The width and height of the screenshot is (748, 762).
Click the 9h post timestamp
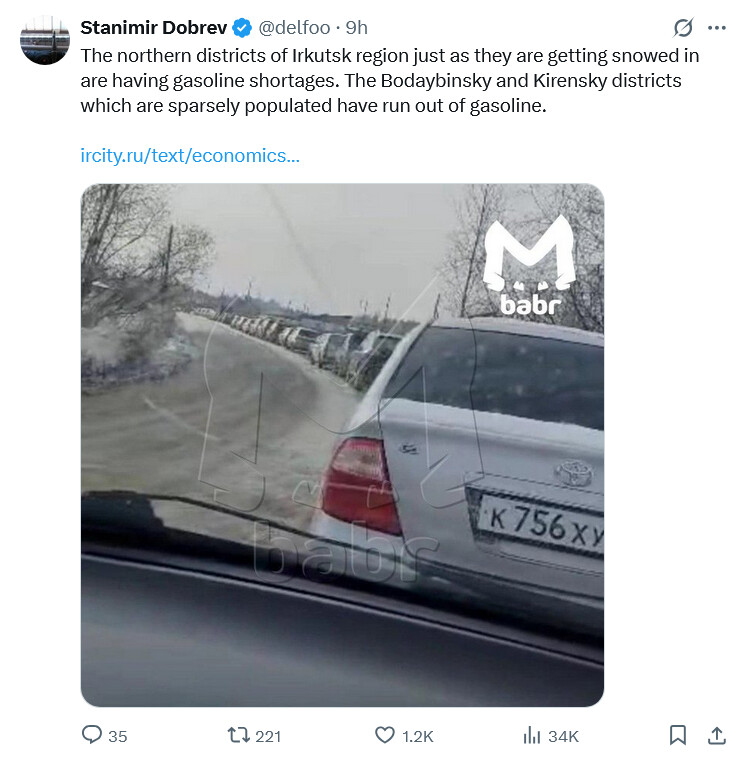(356, 28)
